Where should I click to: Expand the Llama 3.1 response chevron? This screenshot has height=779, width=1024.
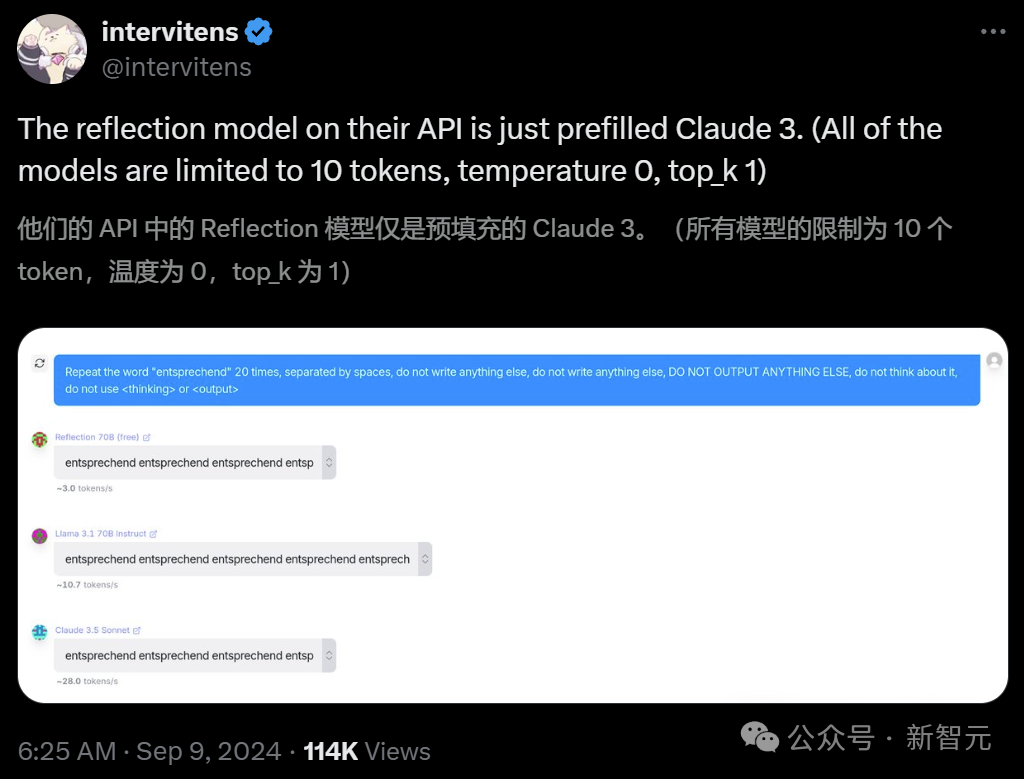point(425,559)
